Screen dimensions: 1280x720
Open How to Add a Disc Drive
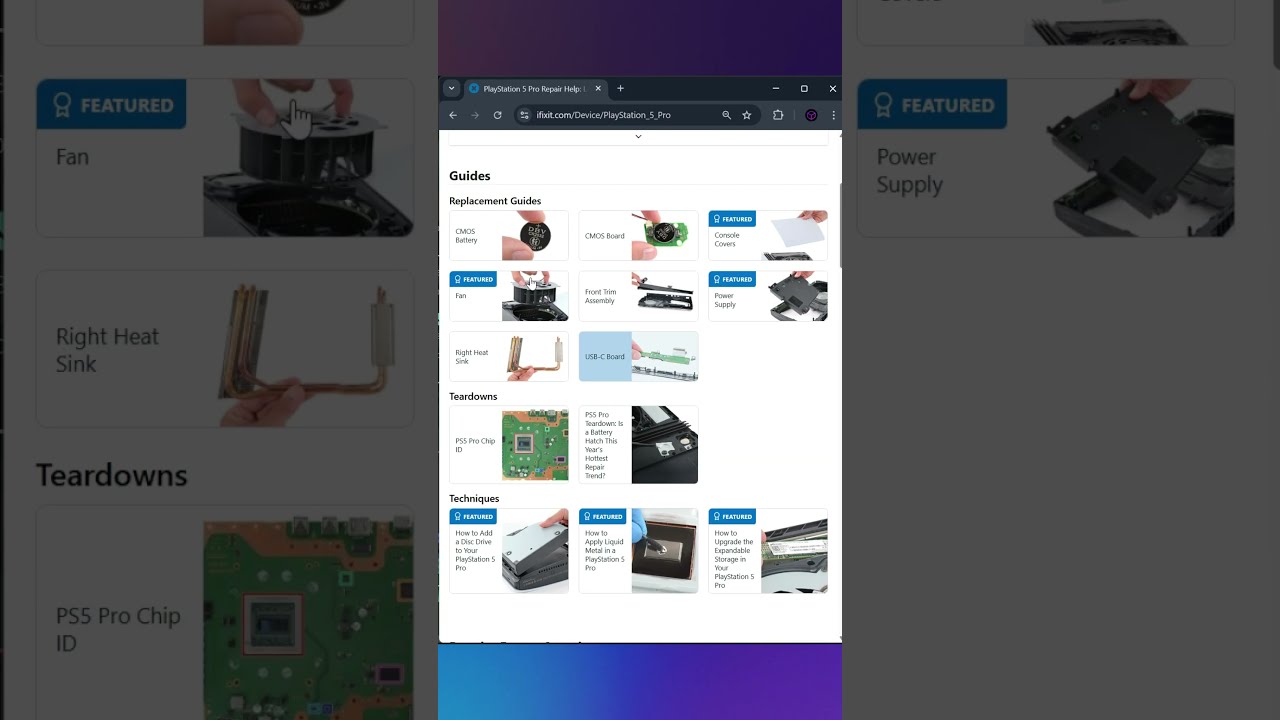(508, 551)
